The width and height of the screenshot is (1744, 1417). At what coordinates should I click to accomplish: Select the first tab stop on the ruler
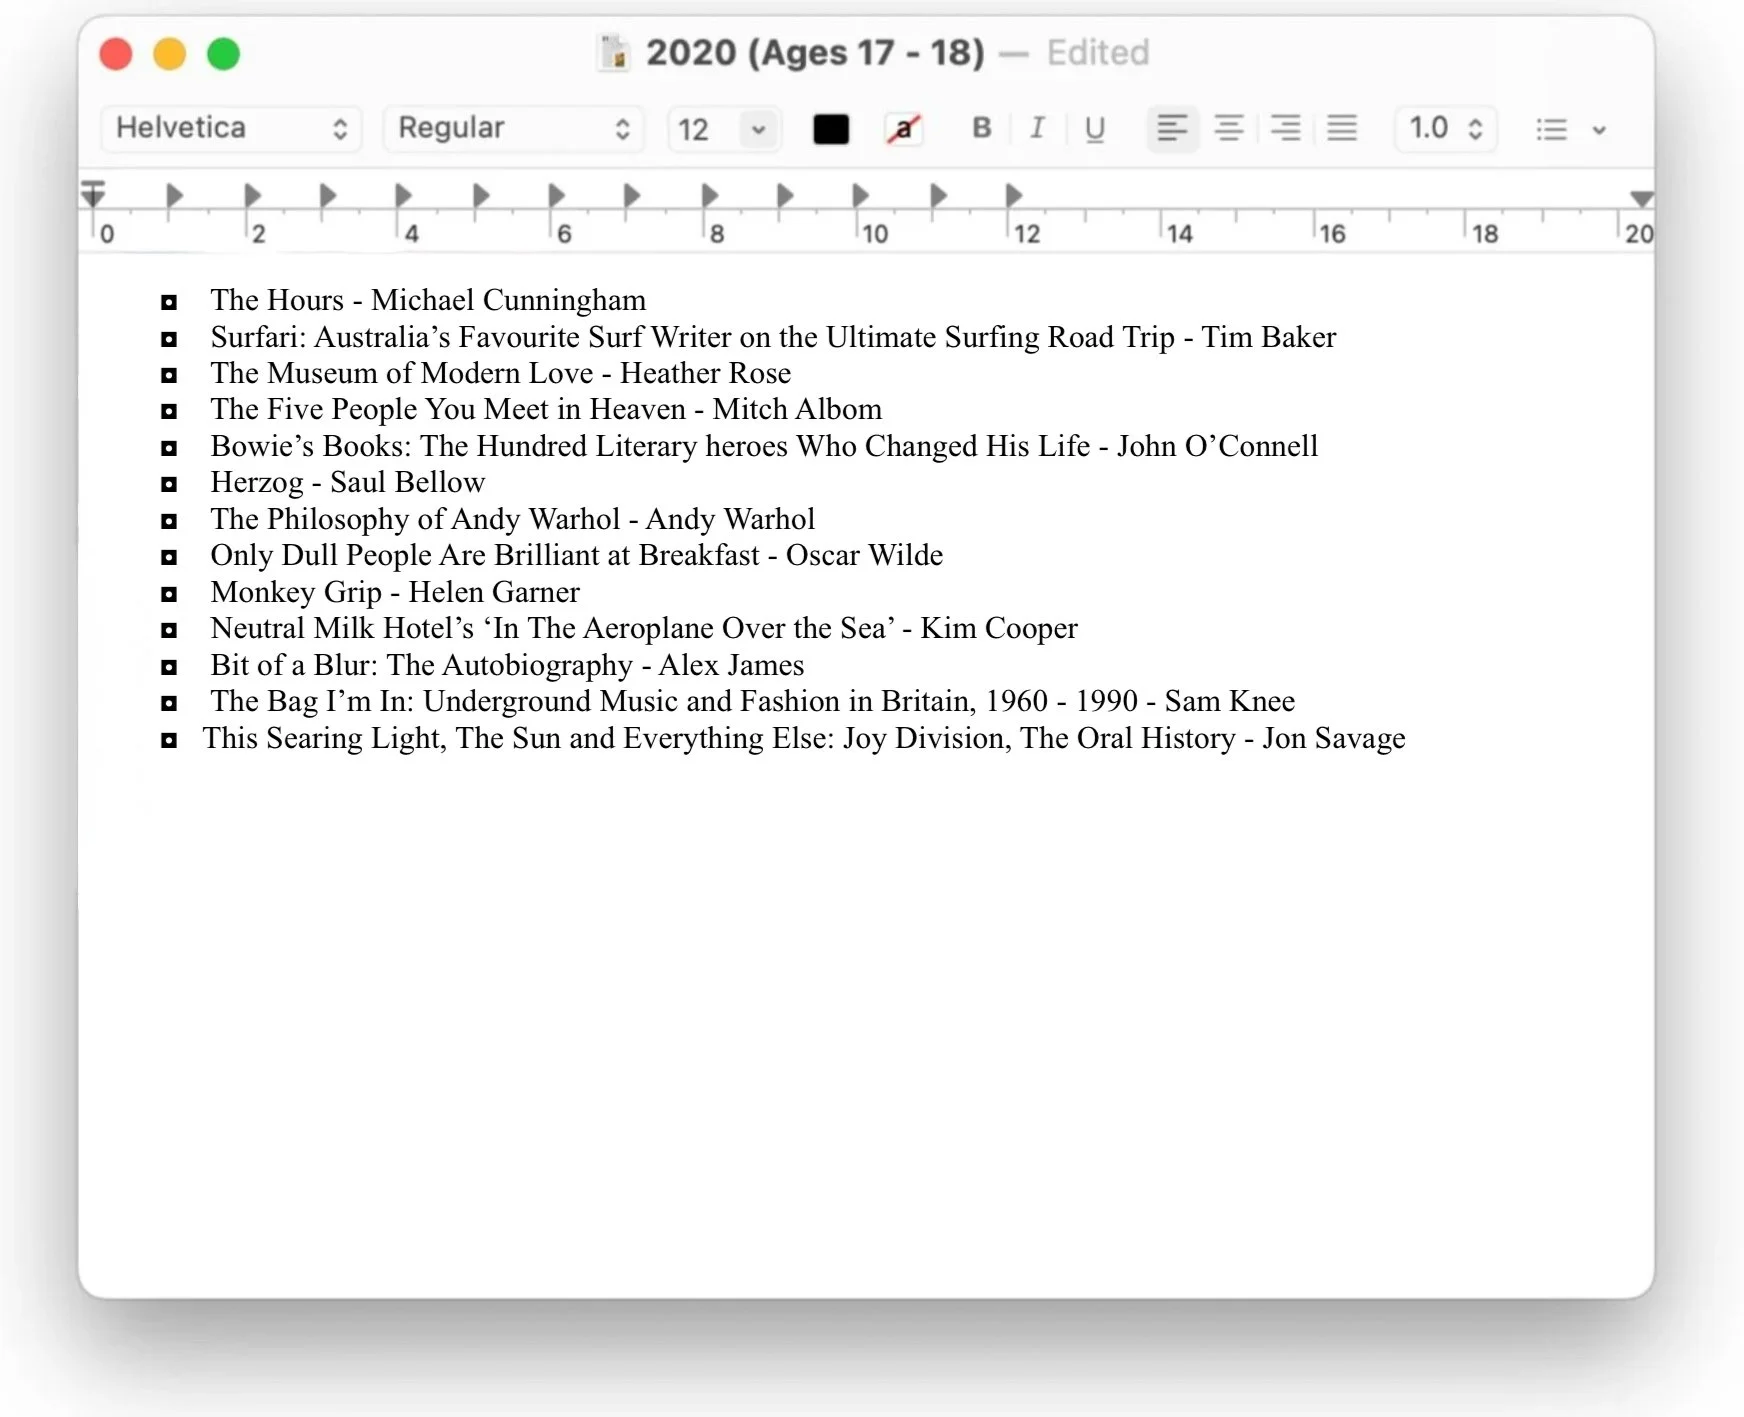click(x=174, y=195)
